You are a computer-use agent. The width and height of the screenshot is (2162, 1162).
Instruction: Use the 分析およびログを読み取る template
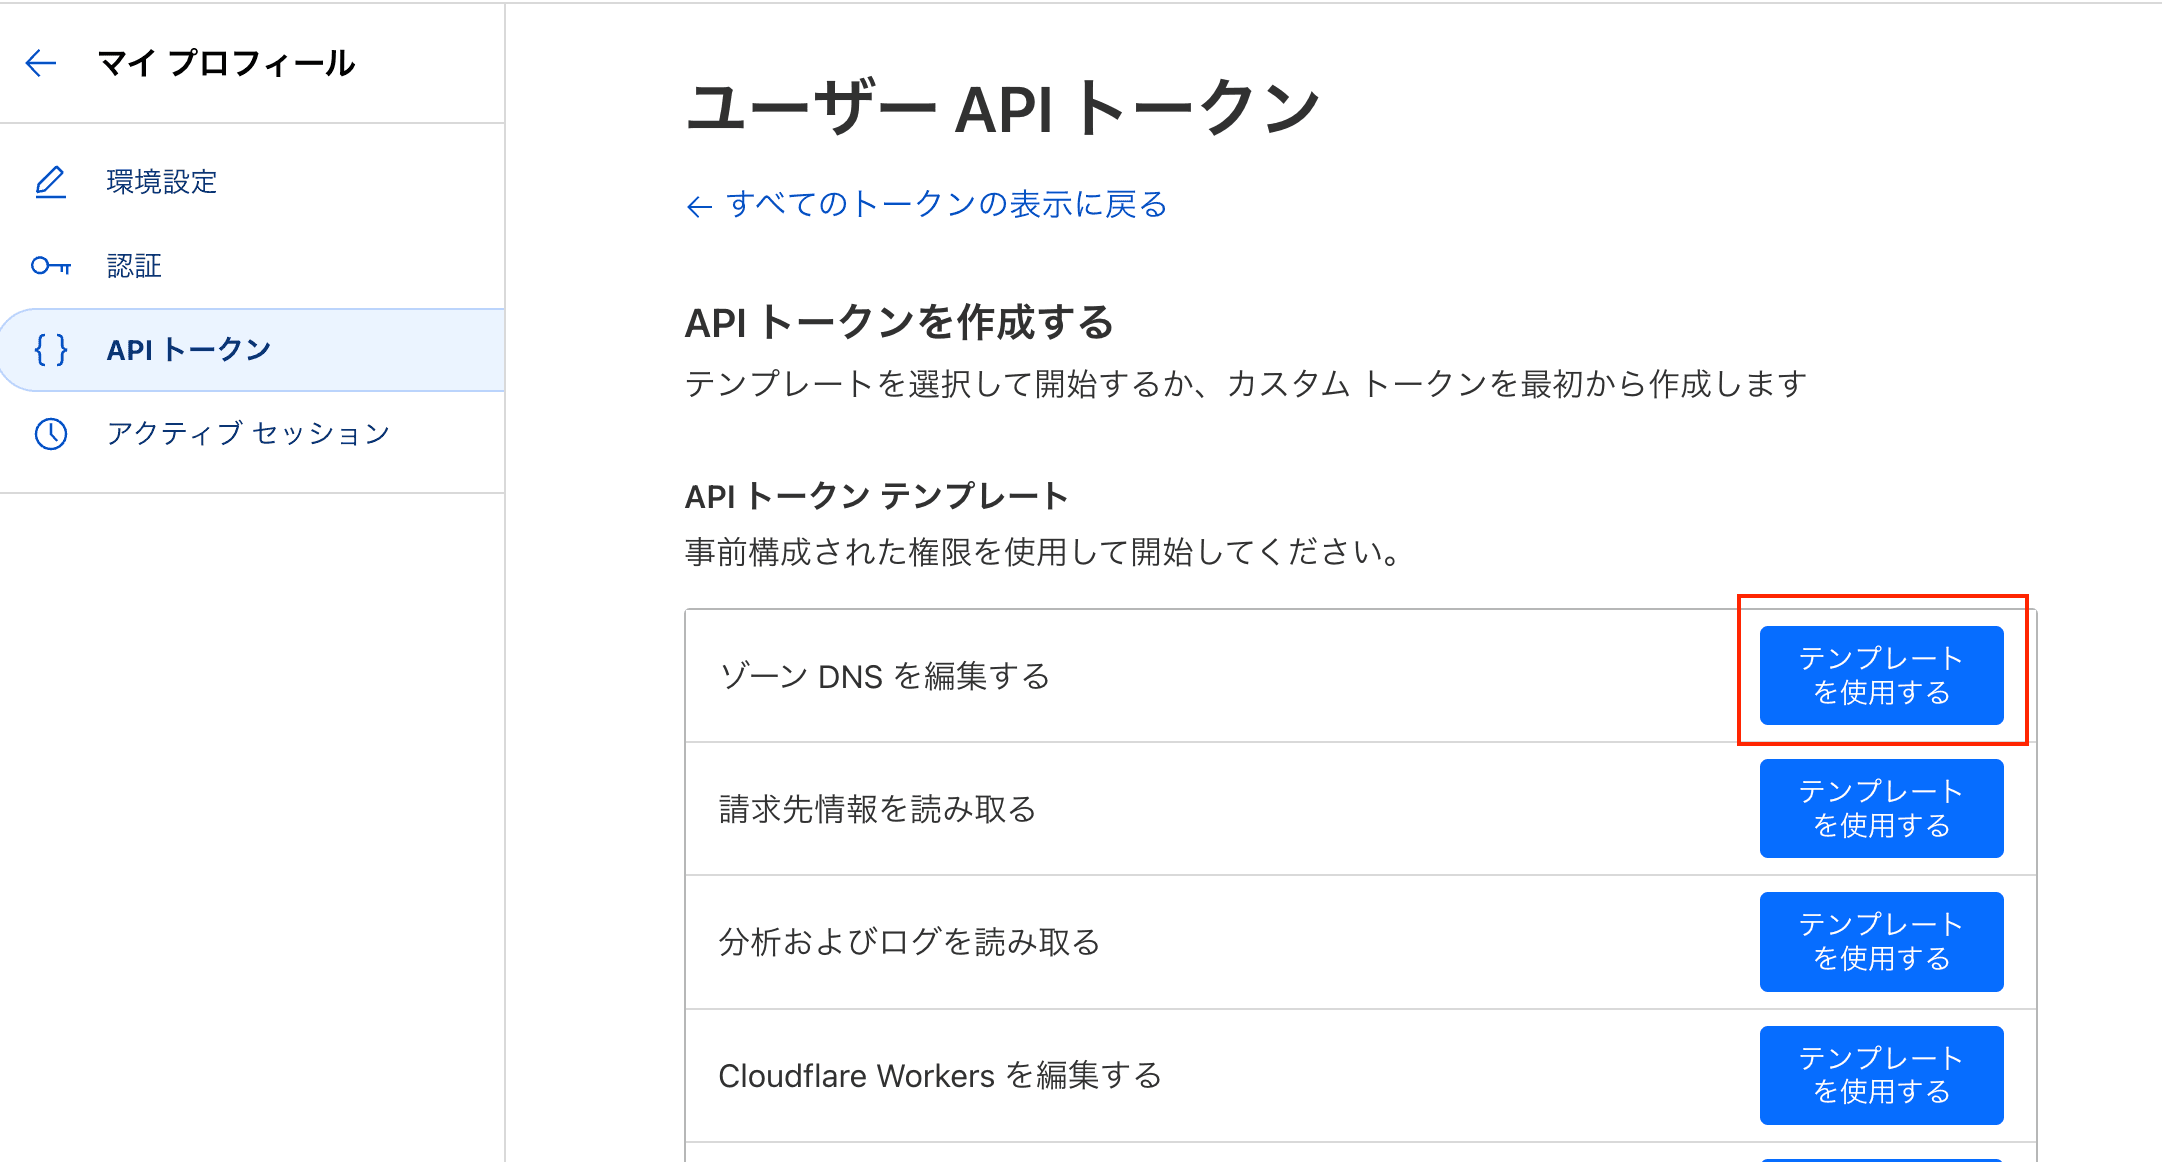(x=1881, y=942)
